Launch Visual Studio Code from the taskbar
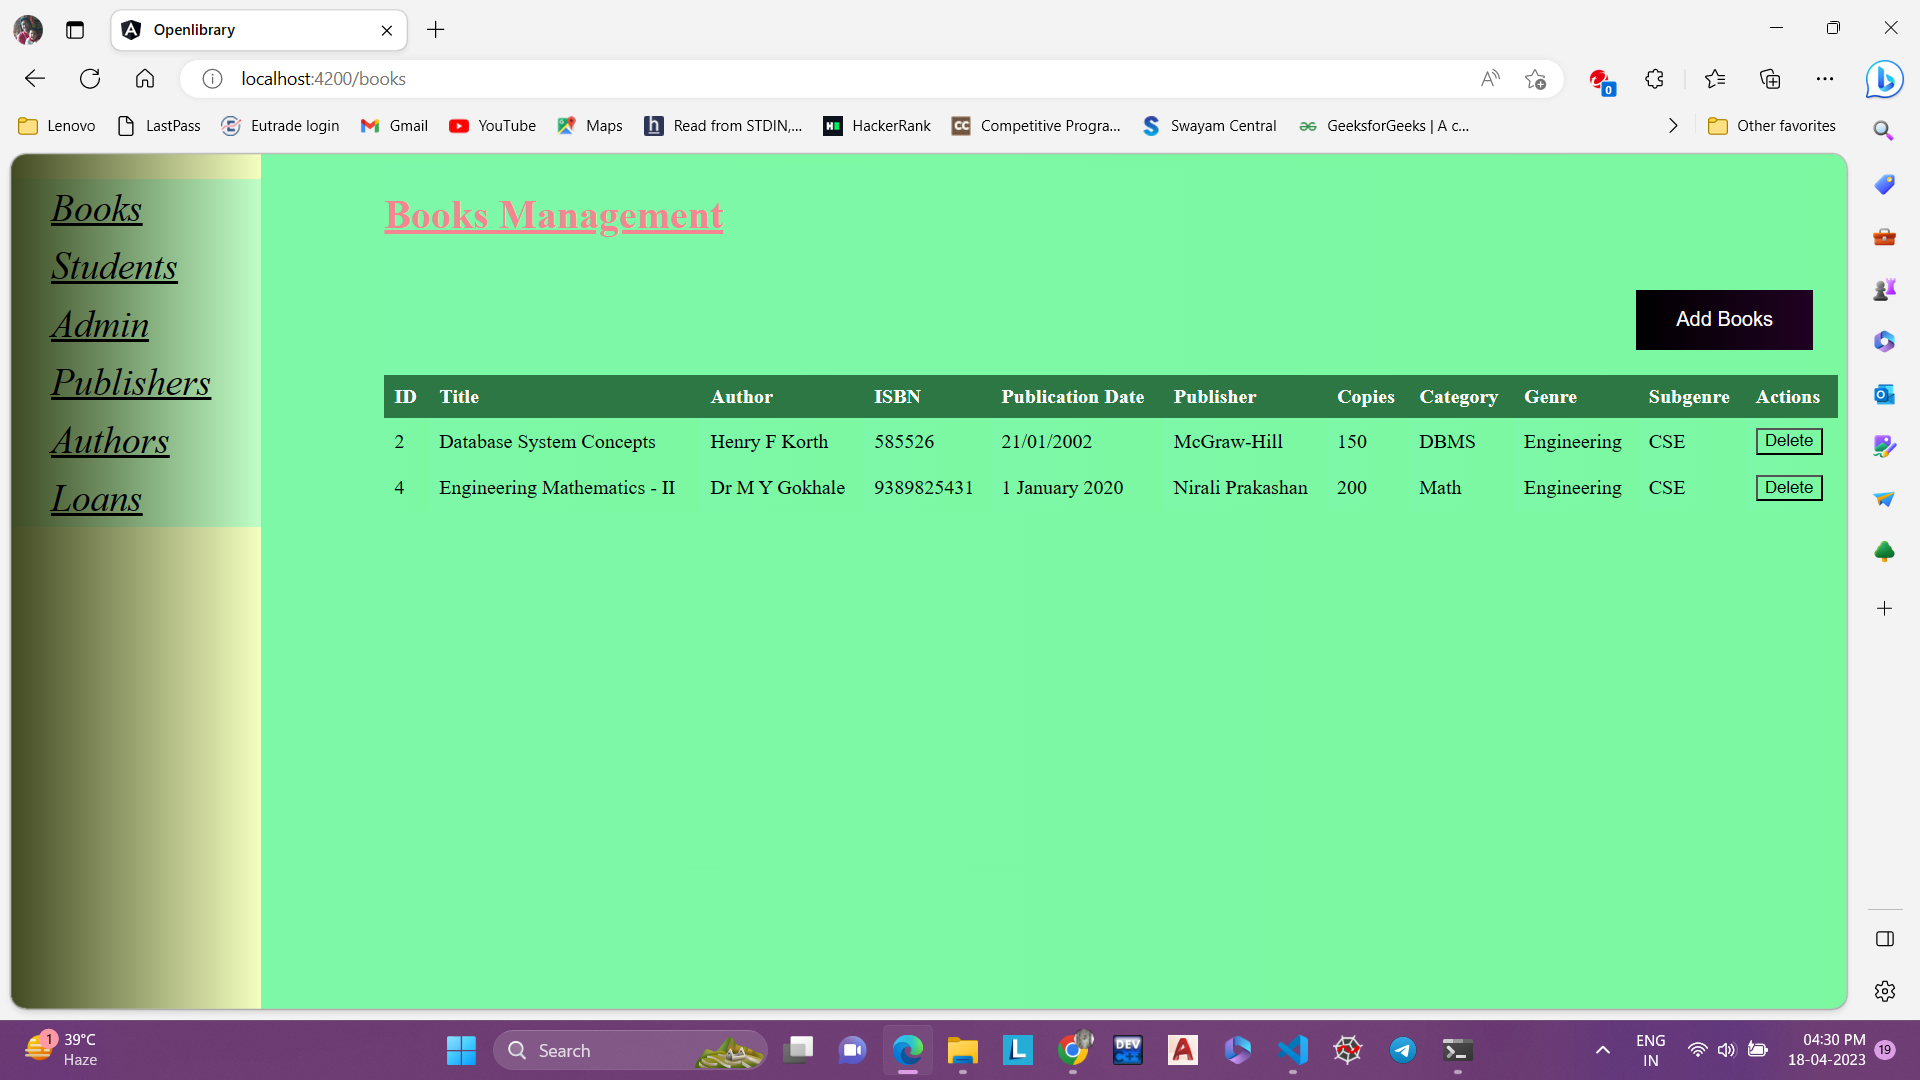This screenshot has height=1080, width=1920. [1291, 1050]
